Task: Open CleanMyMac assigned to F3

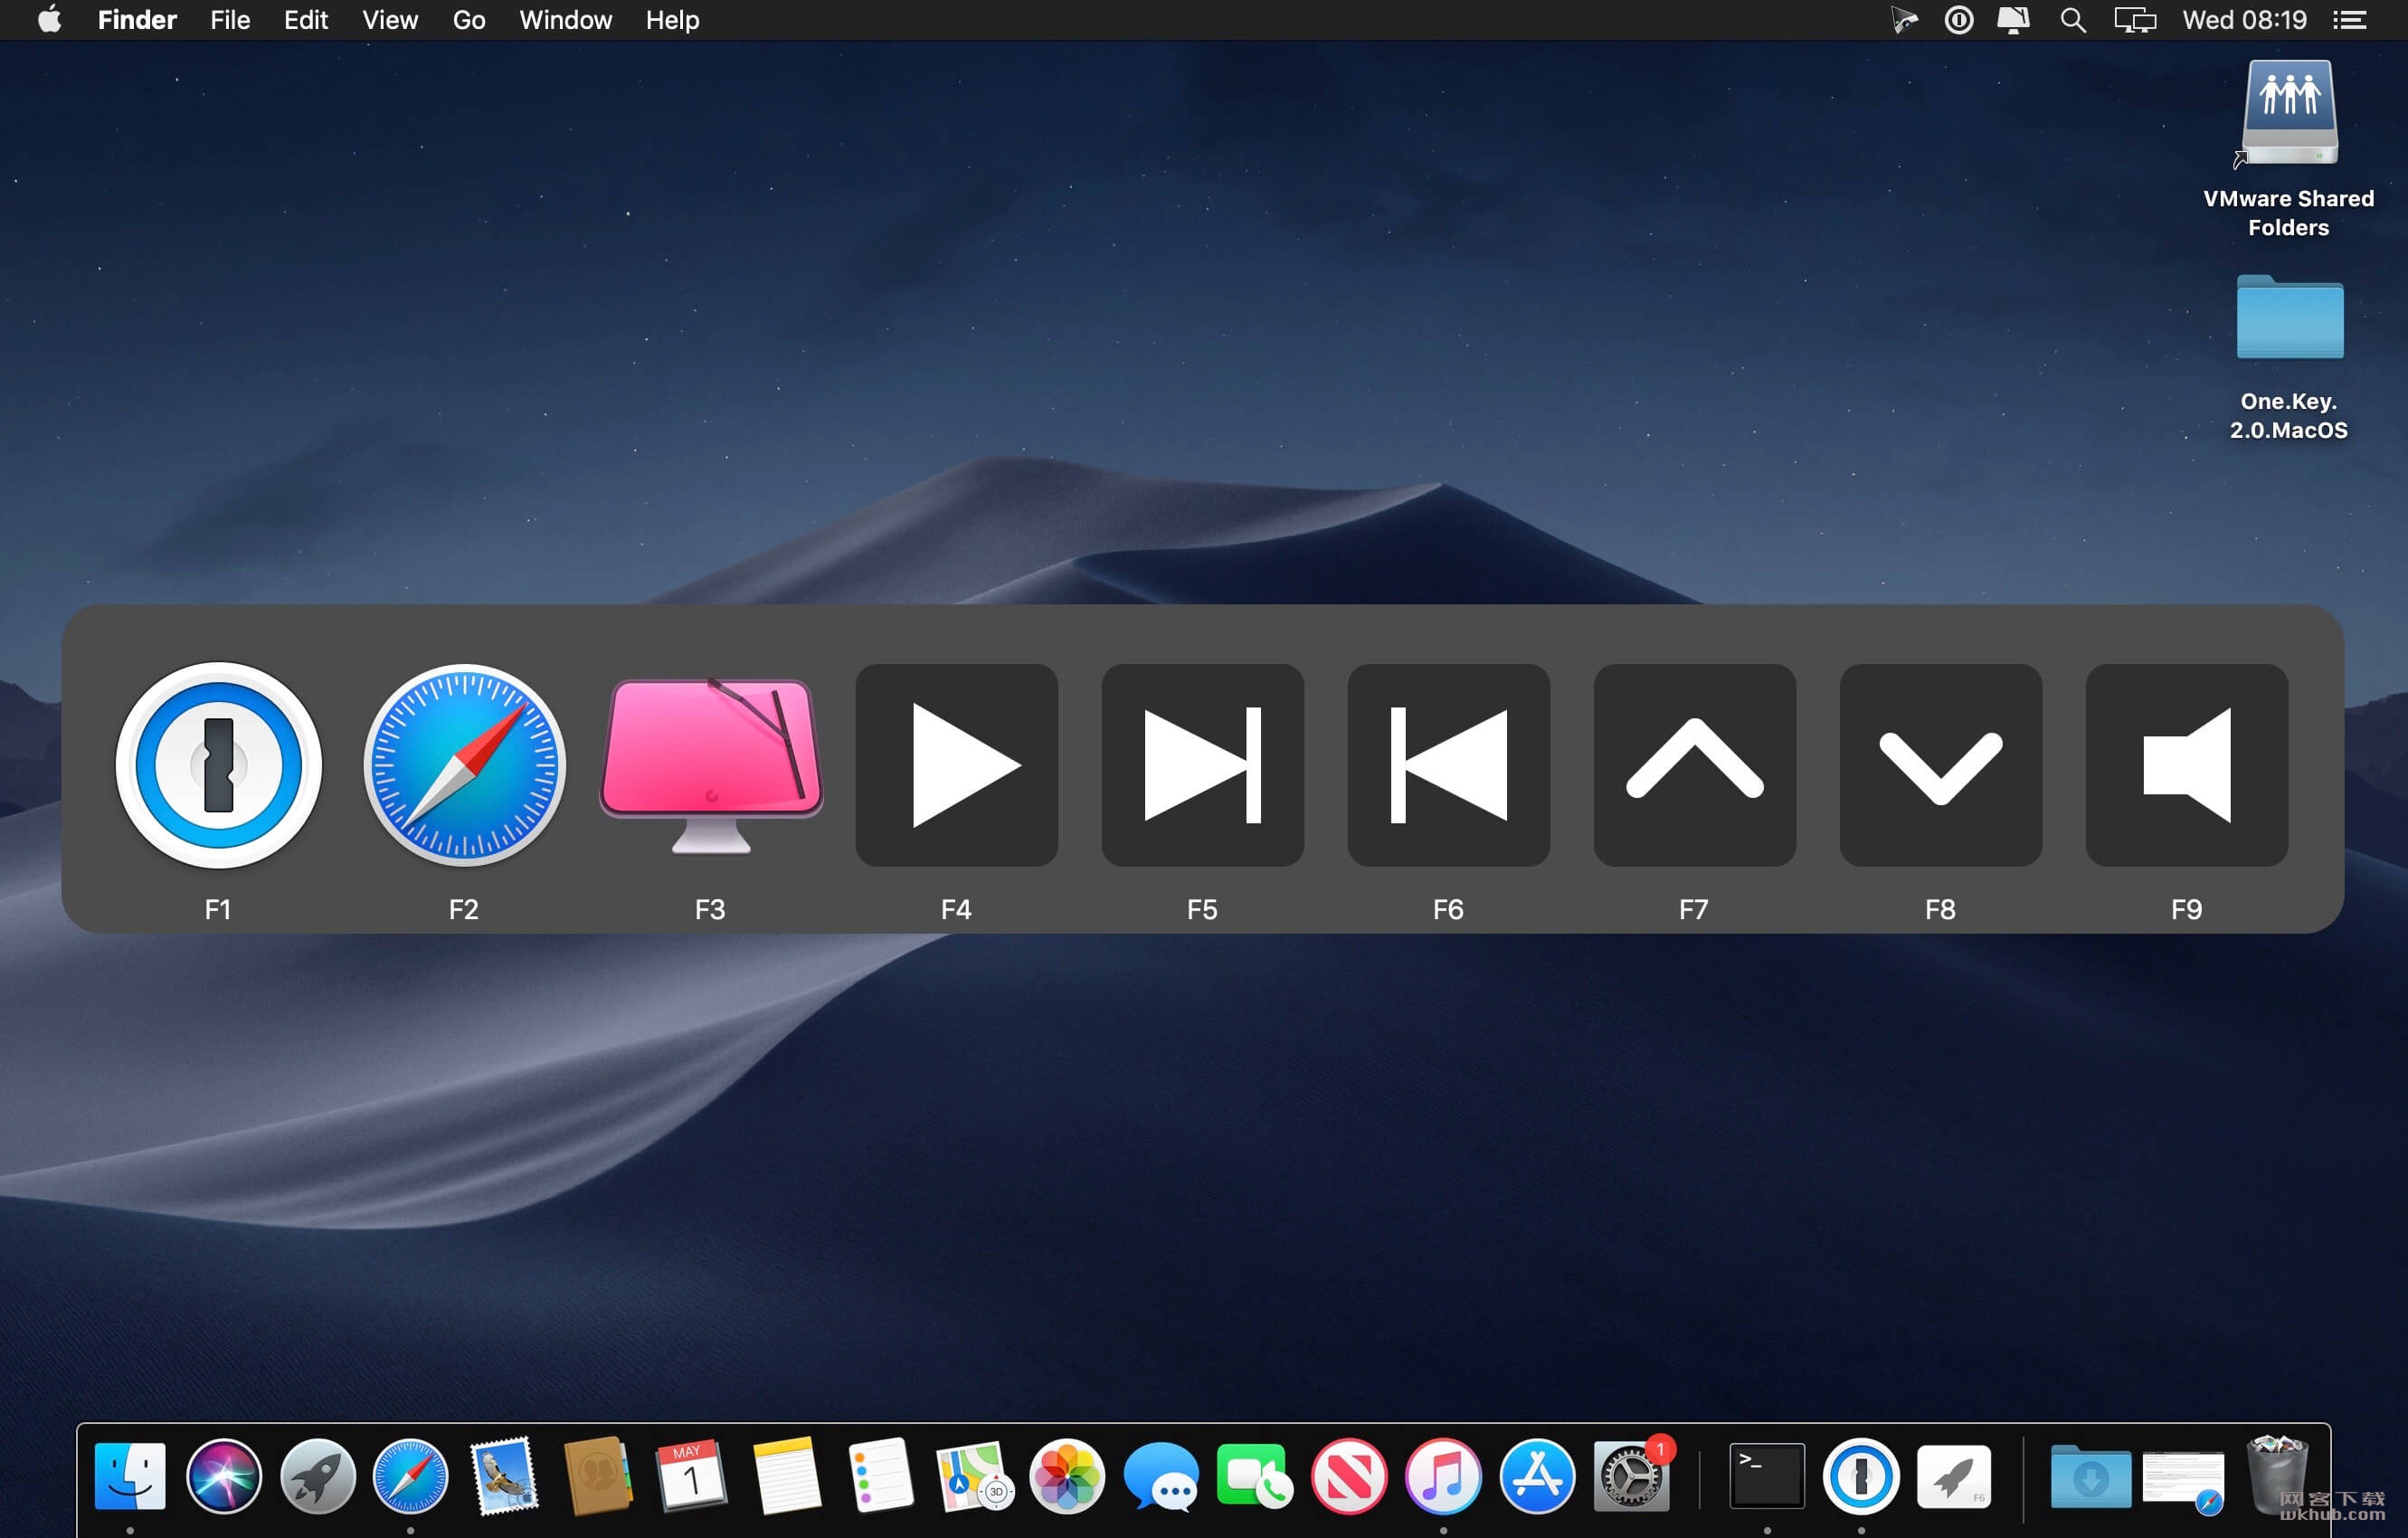Action: coord(711,765)
